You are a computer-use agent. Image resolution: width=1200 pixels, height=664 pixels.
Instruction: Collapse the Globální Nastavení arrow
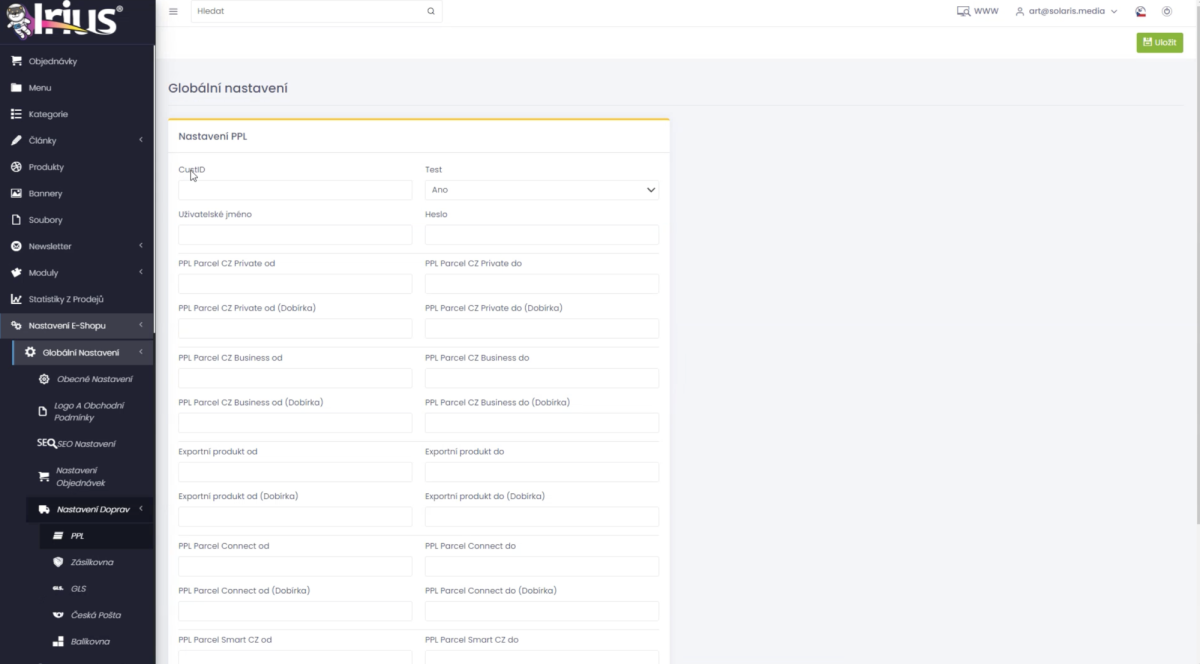click(x=141, y=352)
